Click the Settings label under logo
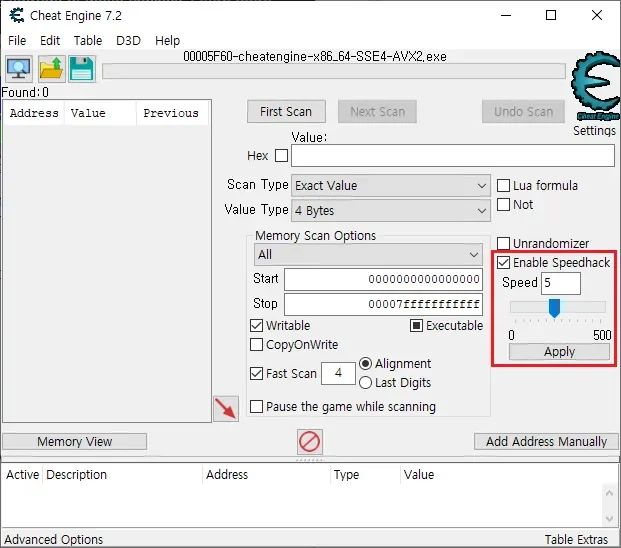Screen dimensions: 621x548 [x=594, y=131]
